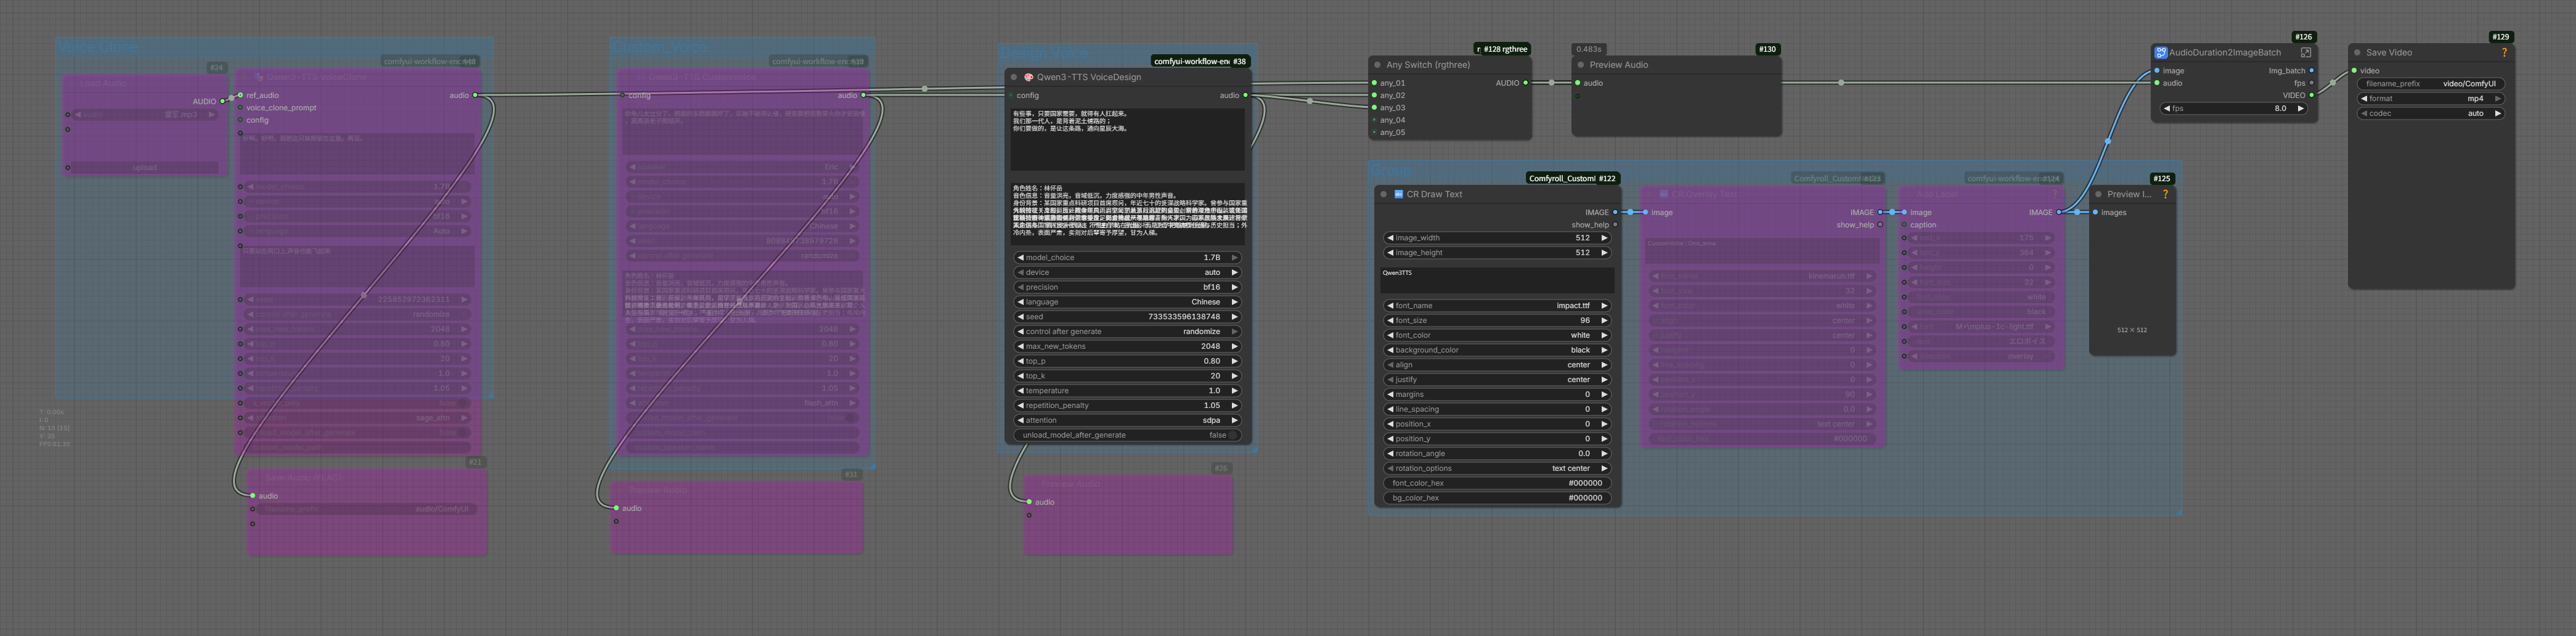This screenshot has width=2576, height=636.
Task: Click the Preview Image help question mark
Action: coord(2165,195)
